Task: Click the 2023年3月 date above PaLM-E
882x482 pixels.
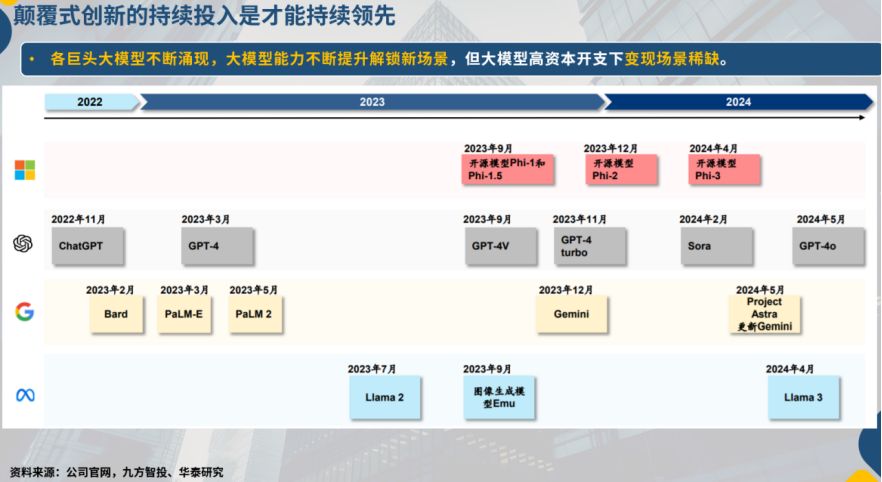Action: point(184,290)
